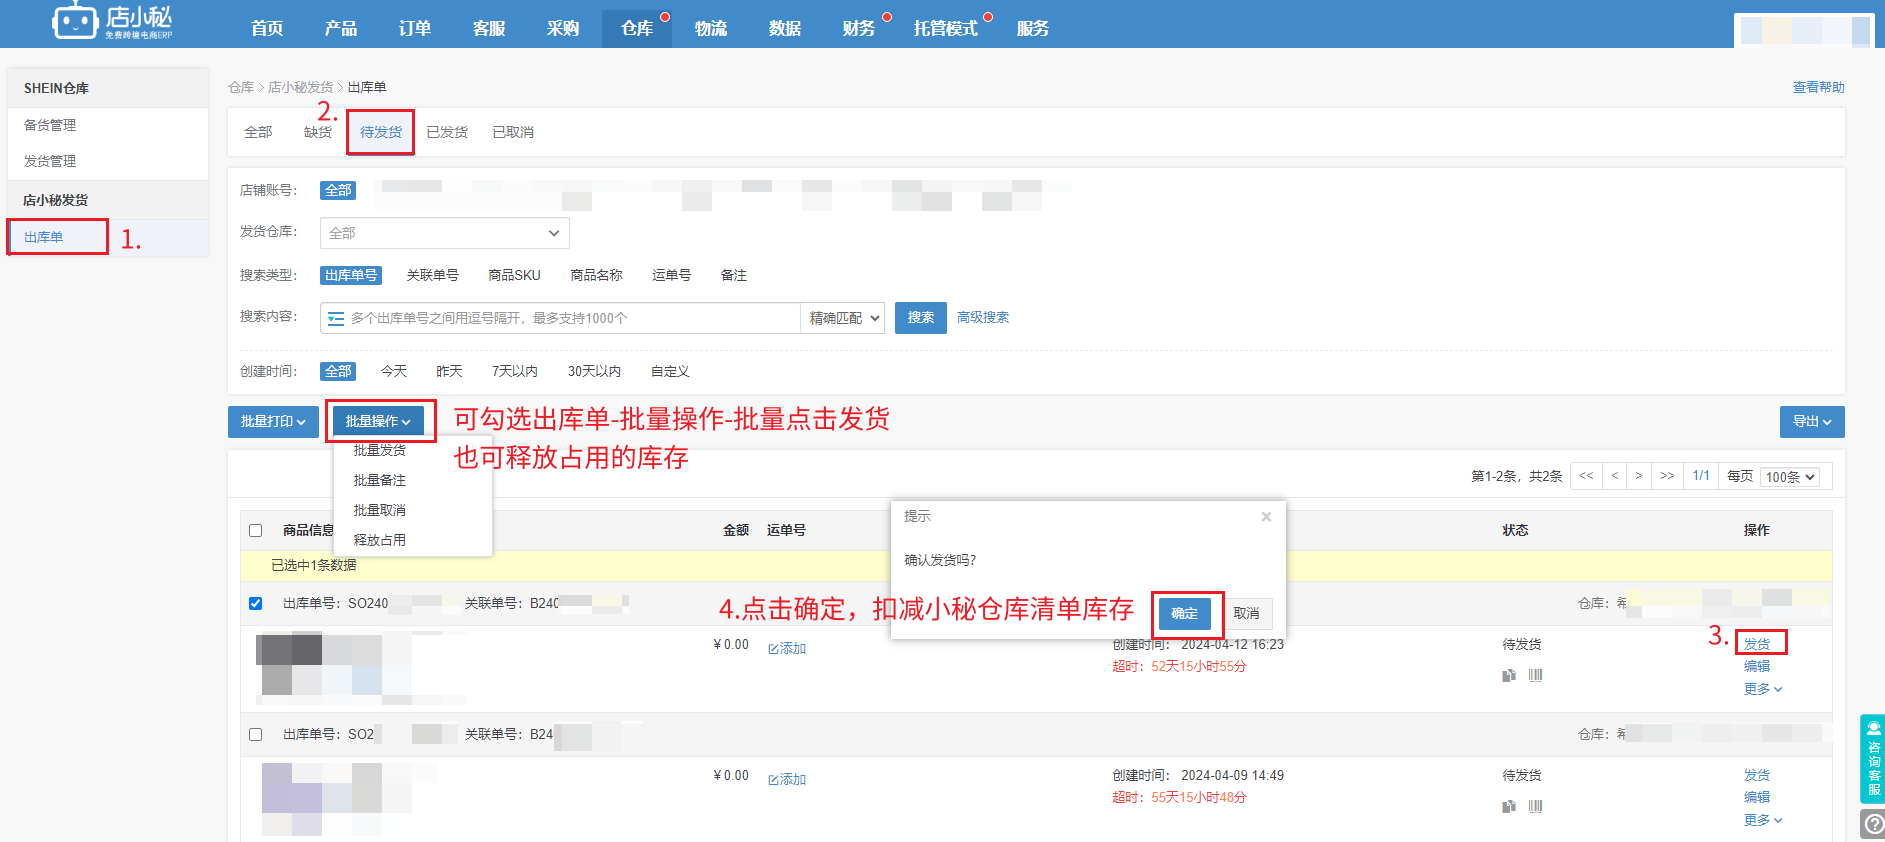1885x842 pixels.
Task: Select 今天 for the creation time filter
Action: coord(394,371)
